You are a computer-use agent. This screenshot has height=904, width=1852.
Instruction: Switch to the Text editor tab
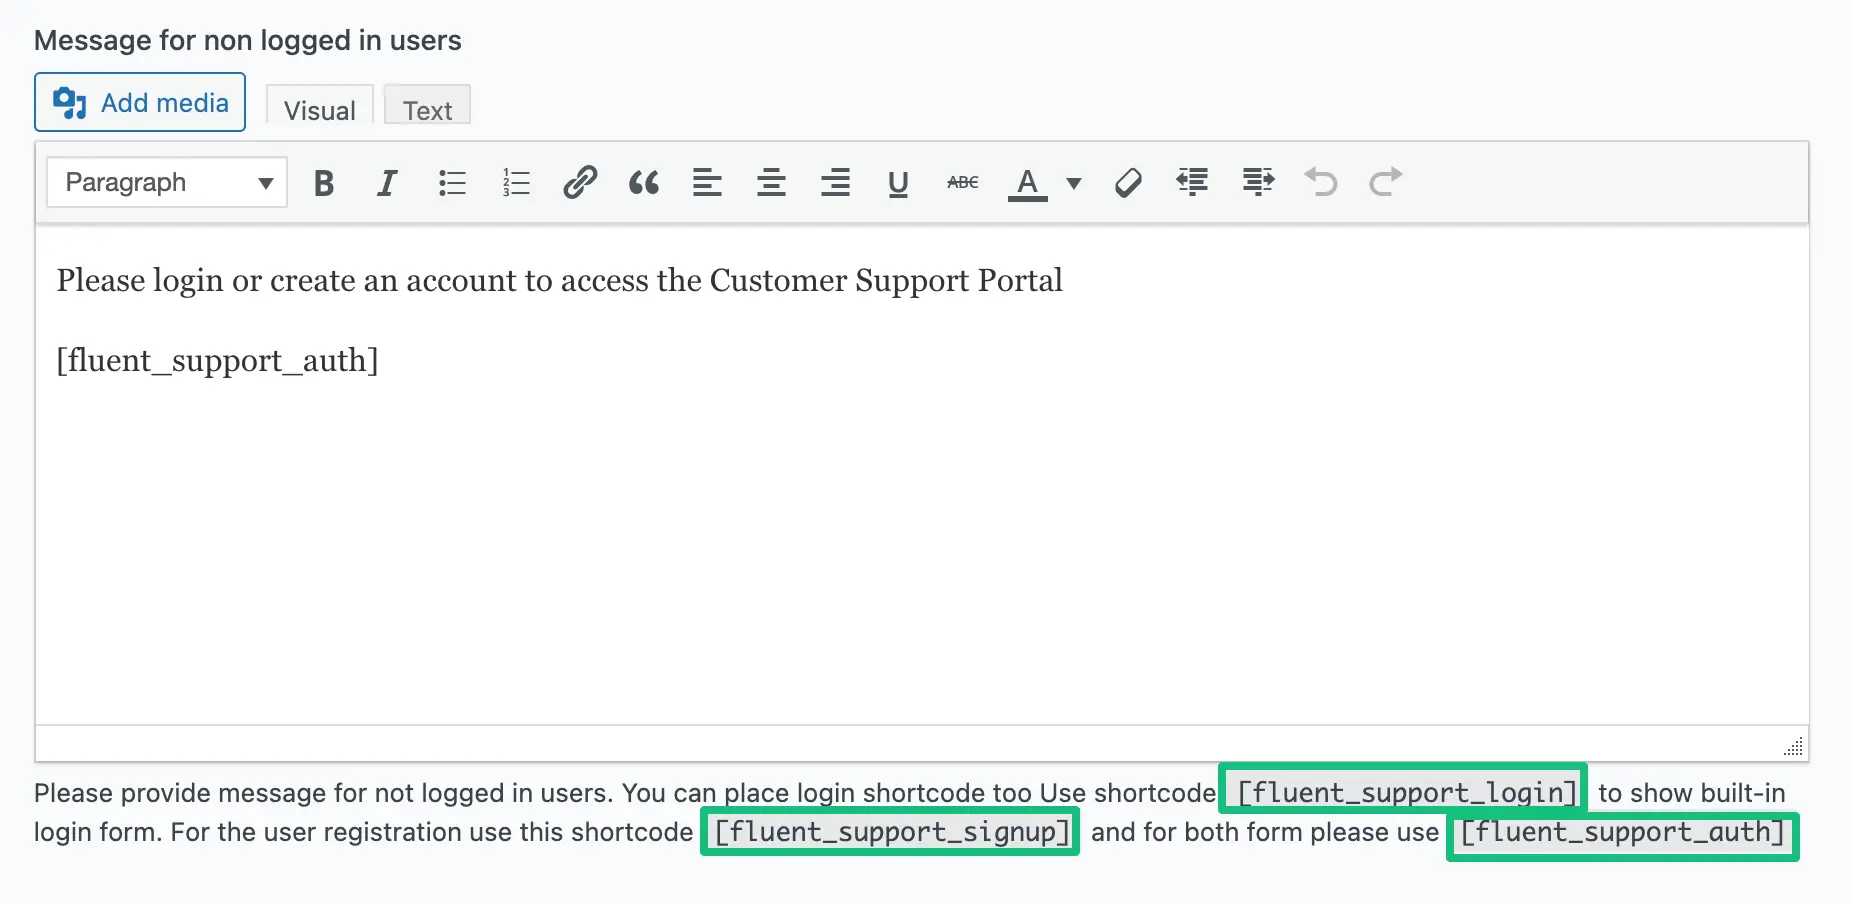click(427, 110)
